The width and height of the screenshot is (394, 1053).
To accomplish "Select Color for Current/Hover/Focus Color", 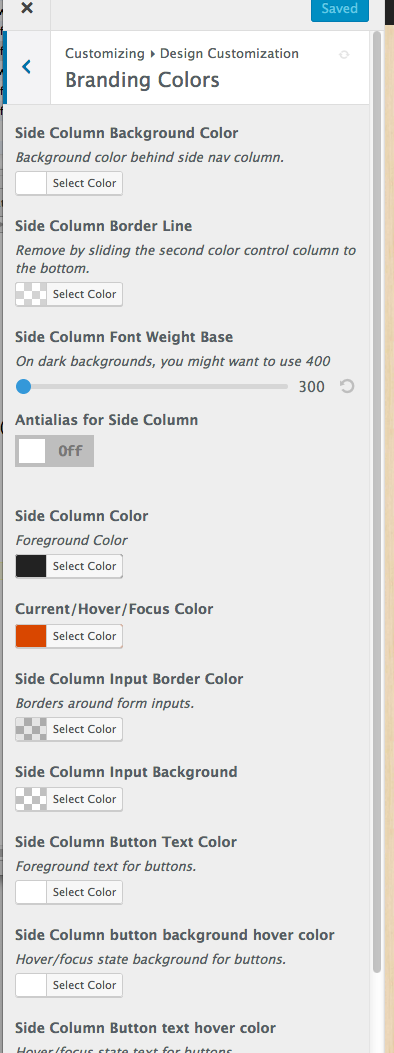I will 85,636.
